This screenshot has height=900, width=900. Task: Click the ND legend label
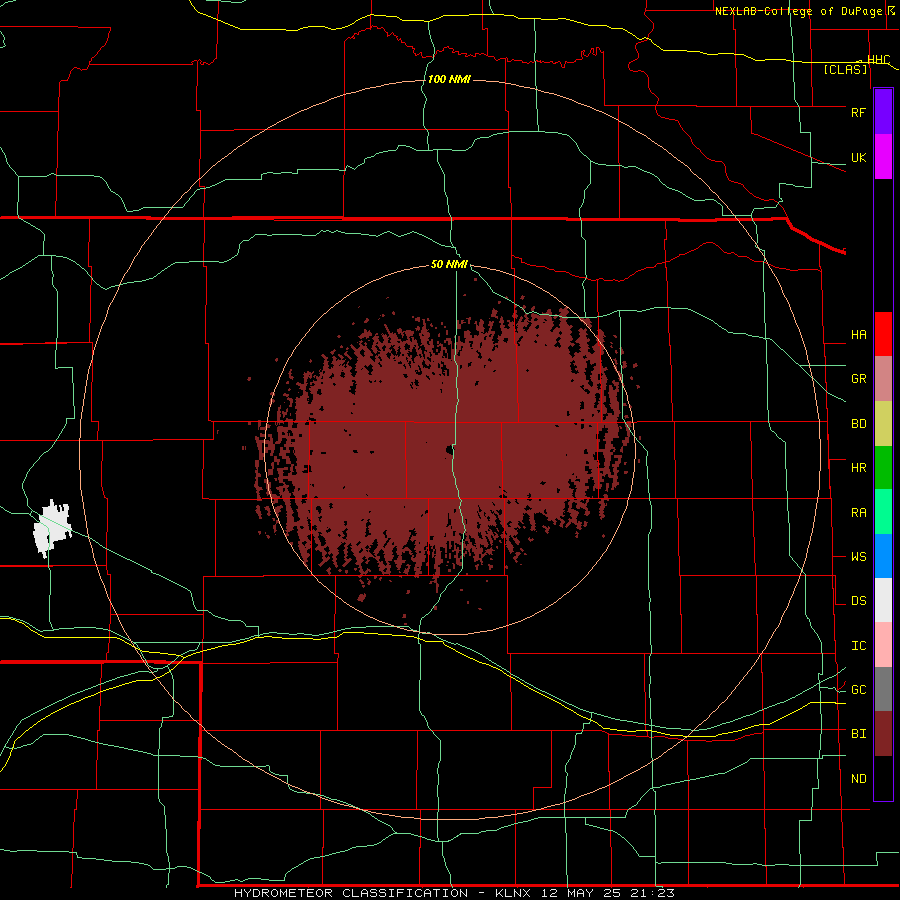(858, 779)
